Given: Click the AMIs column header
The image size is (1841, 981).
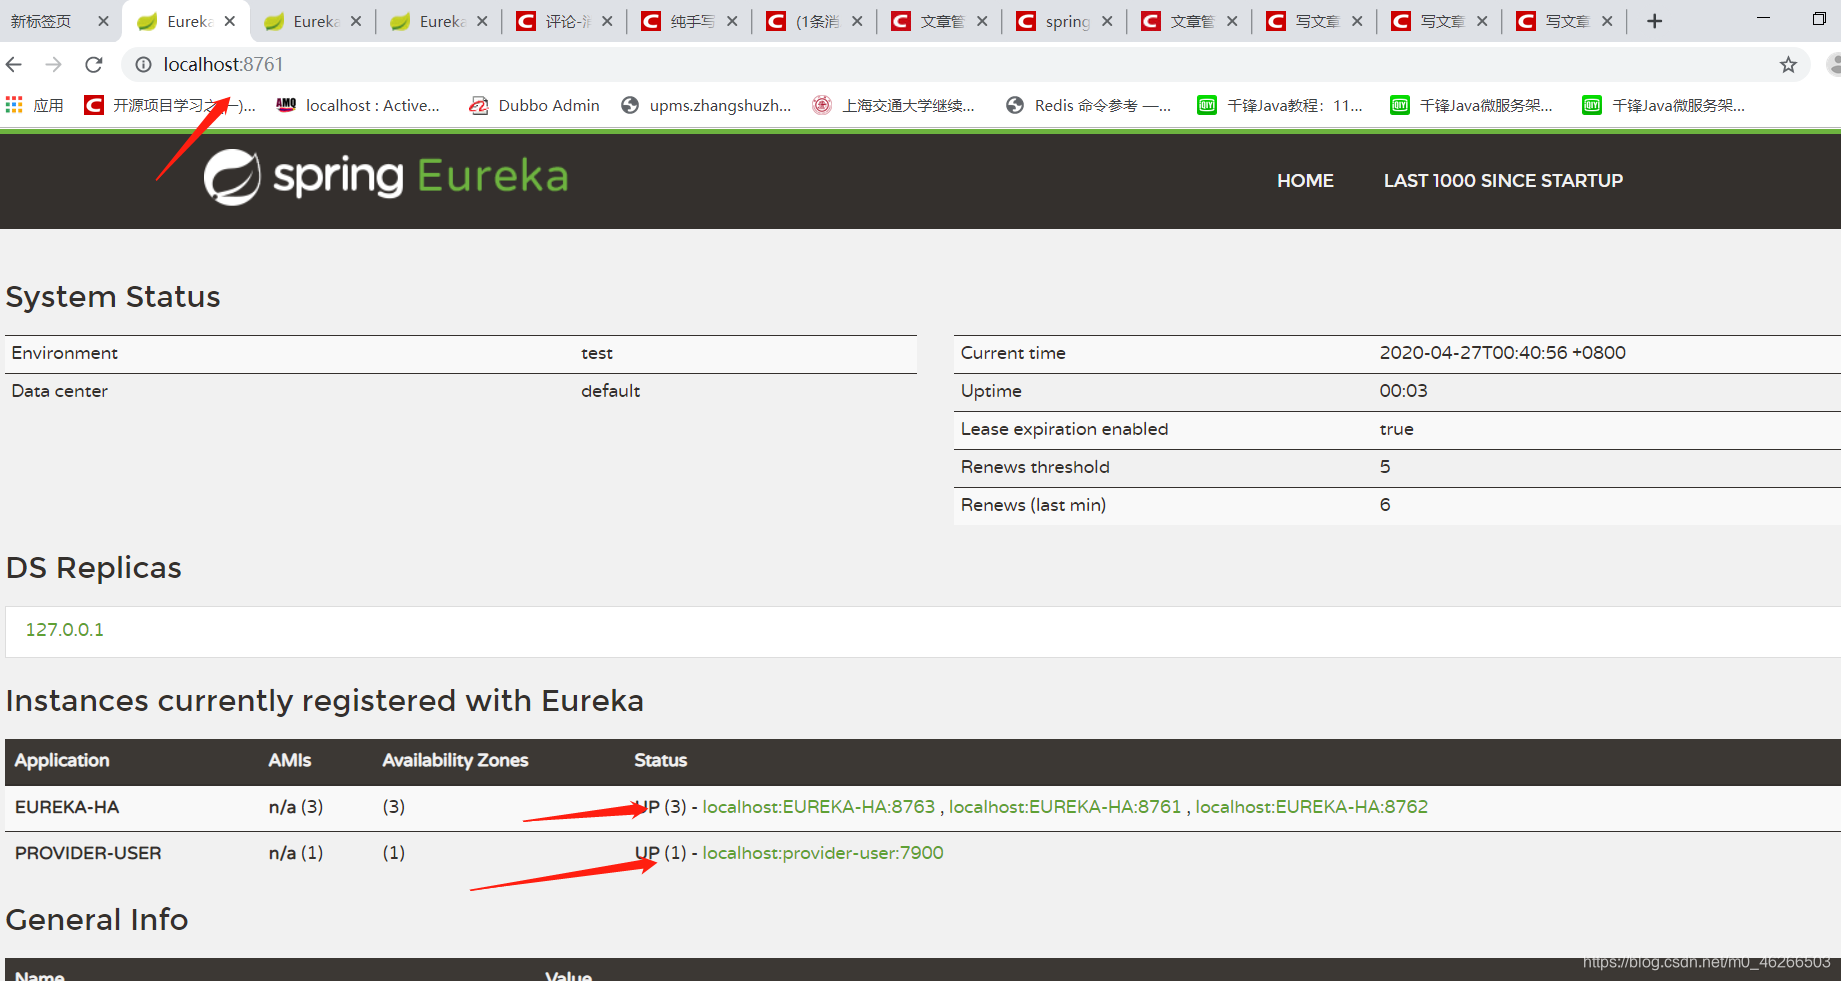Looking at the screenshot, I should 290,761.
